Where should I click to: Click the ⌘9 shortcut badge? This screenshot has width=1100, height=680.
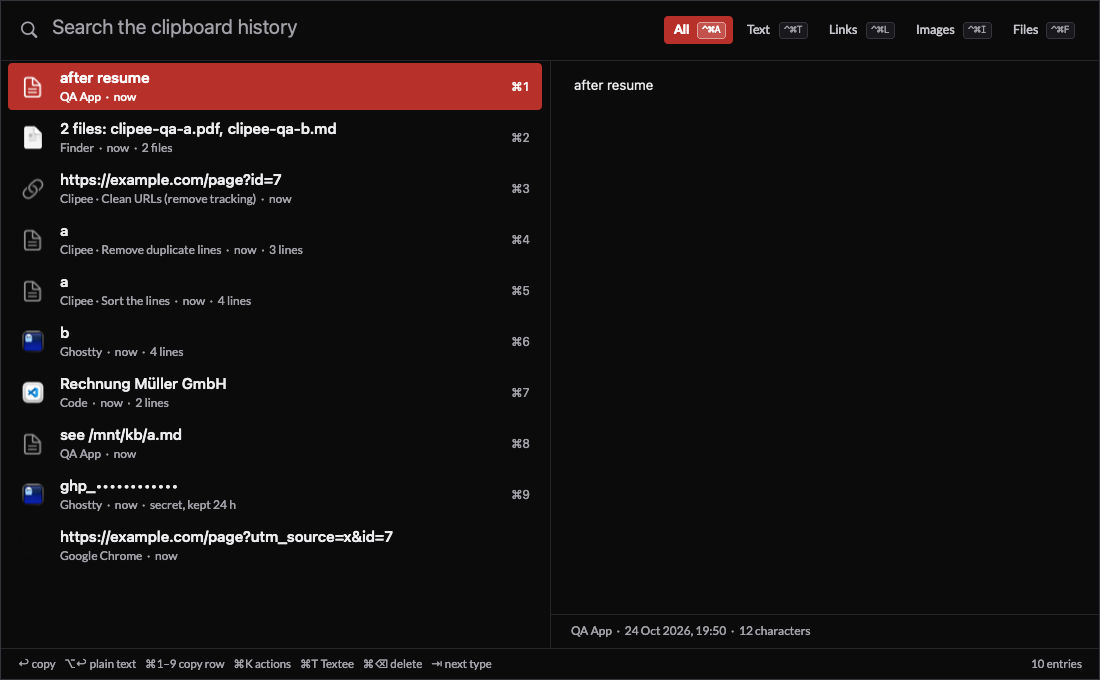click(x=520, y=495)
